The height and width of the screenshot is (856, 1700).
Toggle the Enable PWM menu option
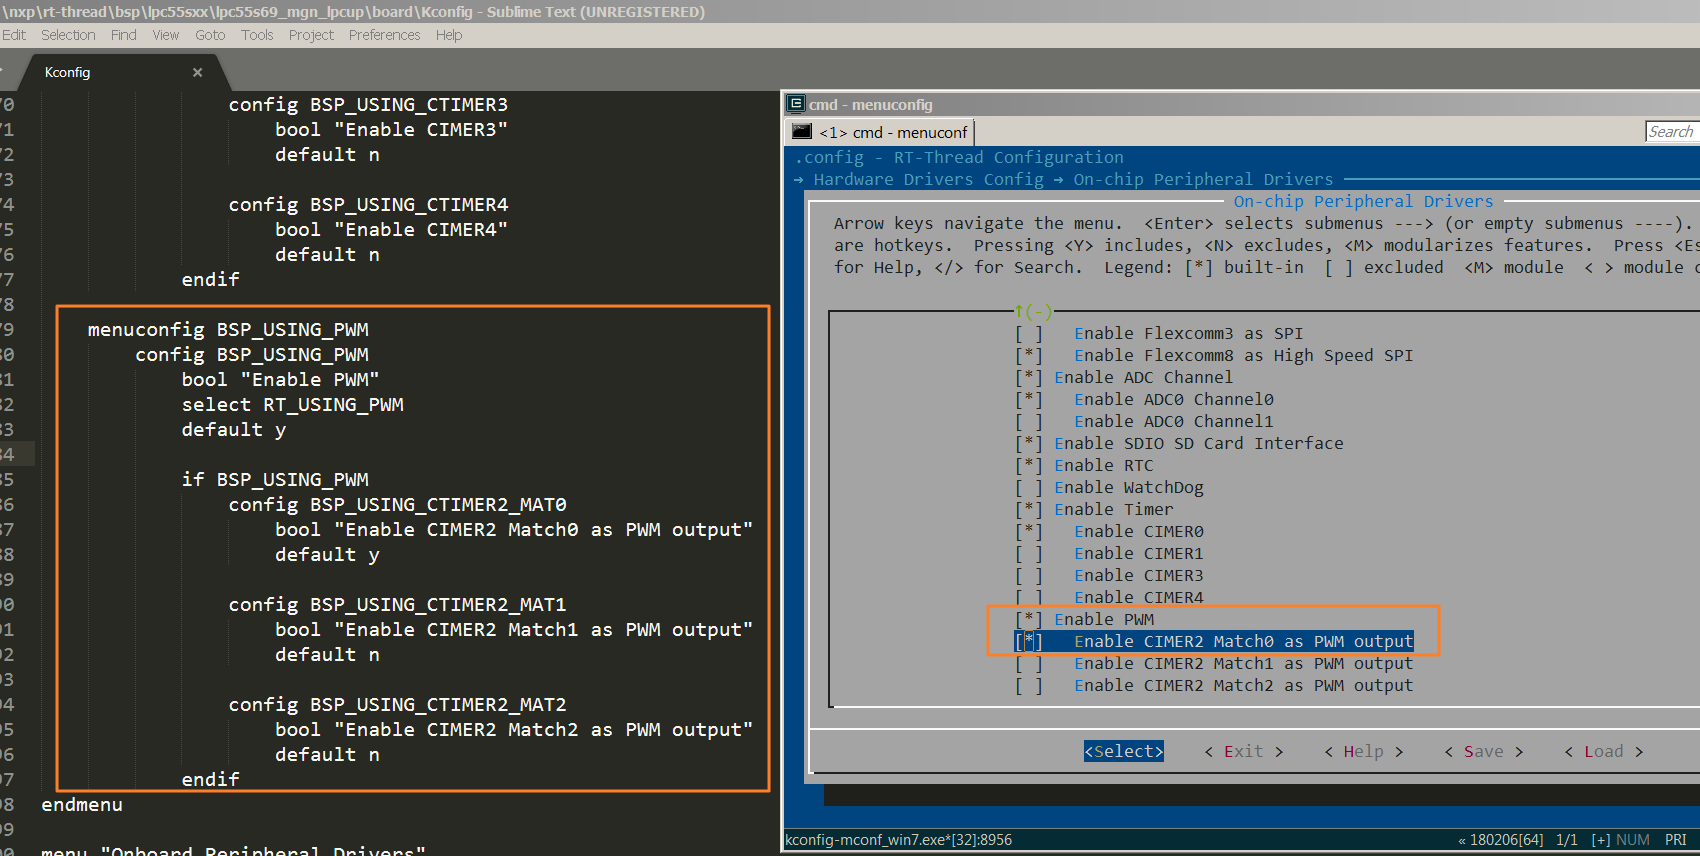(x=1103, y=620)
